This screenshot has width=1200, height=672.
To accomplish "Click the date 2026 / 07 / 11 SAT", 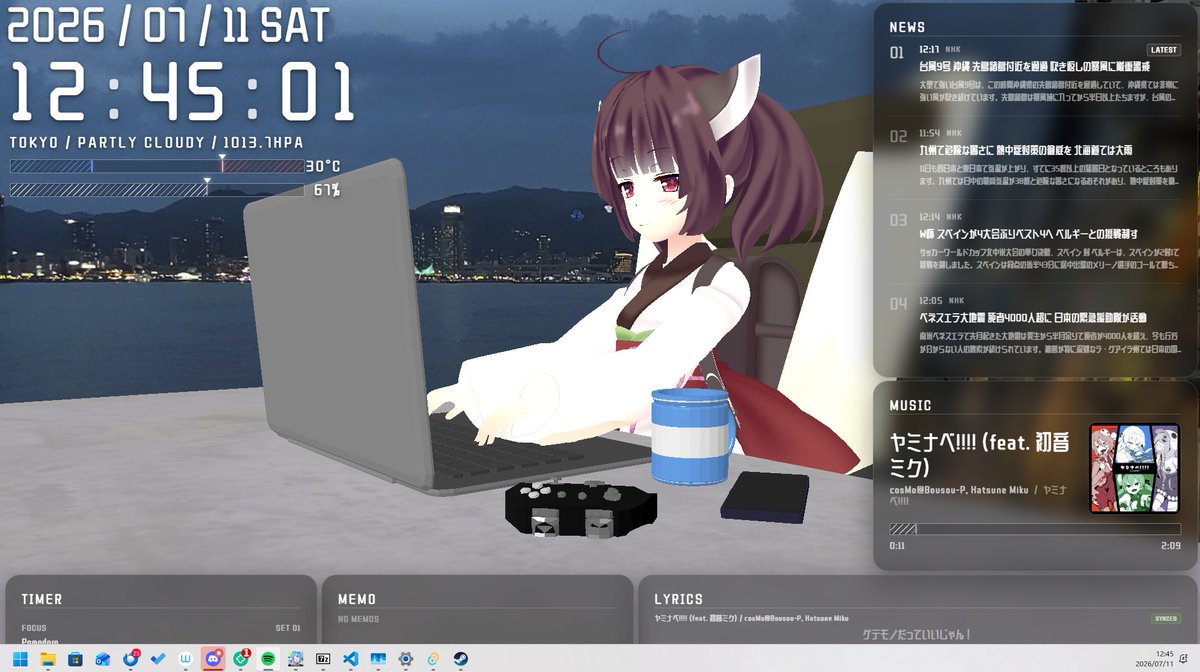I will coord(169,26).
